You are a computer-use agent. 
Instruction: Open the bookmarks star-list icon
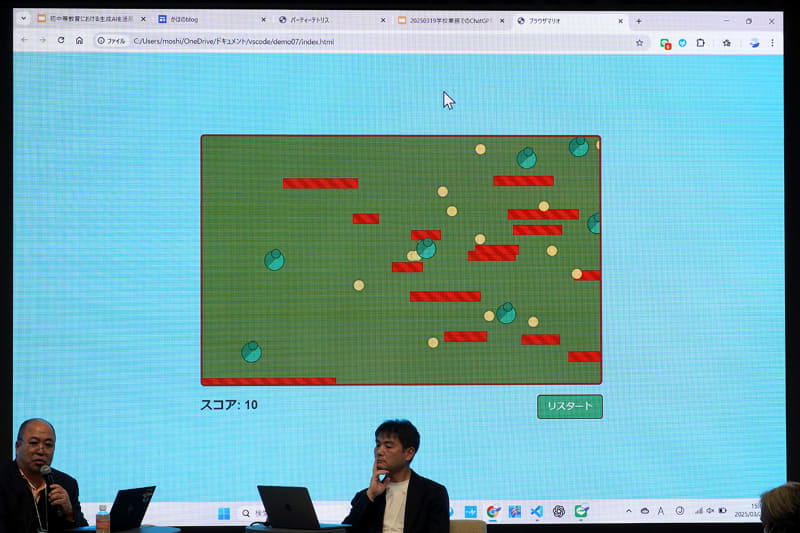[727, 43]
